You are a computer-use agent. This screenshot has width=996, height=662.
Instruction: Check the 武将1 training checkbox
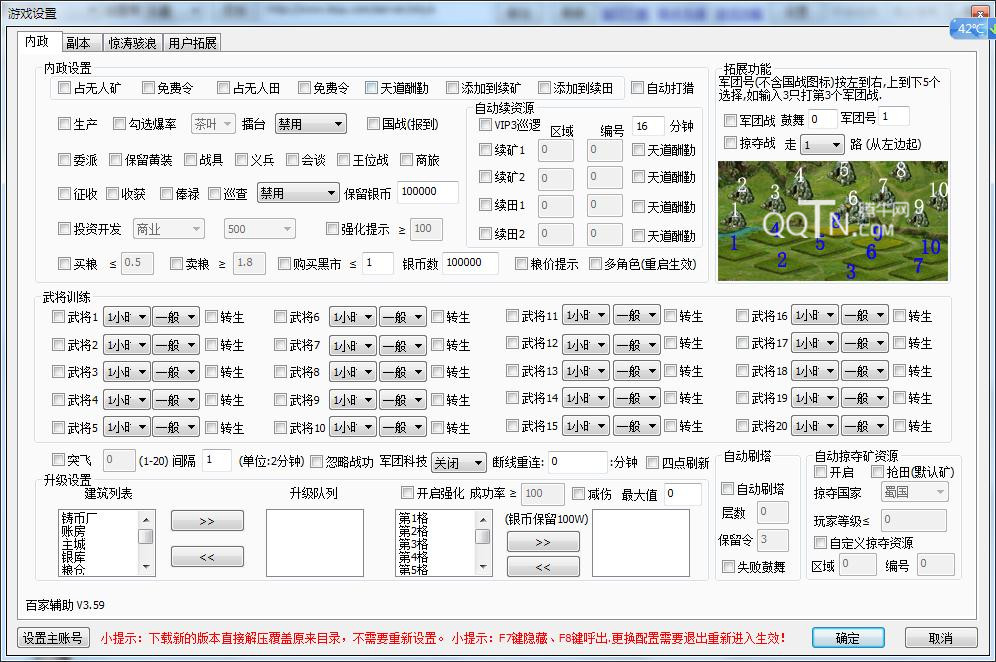(x=59, y=317)
